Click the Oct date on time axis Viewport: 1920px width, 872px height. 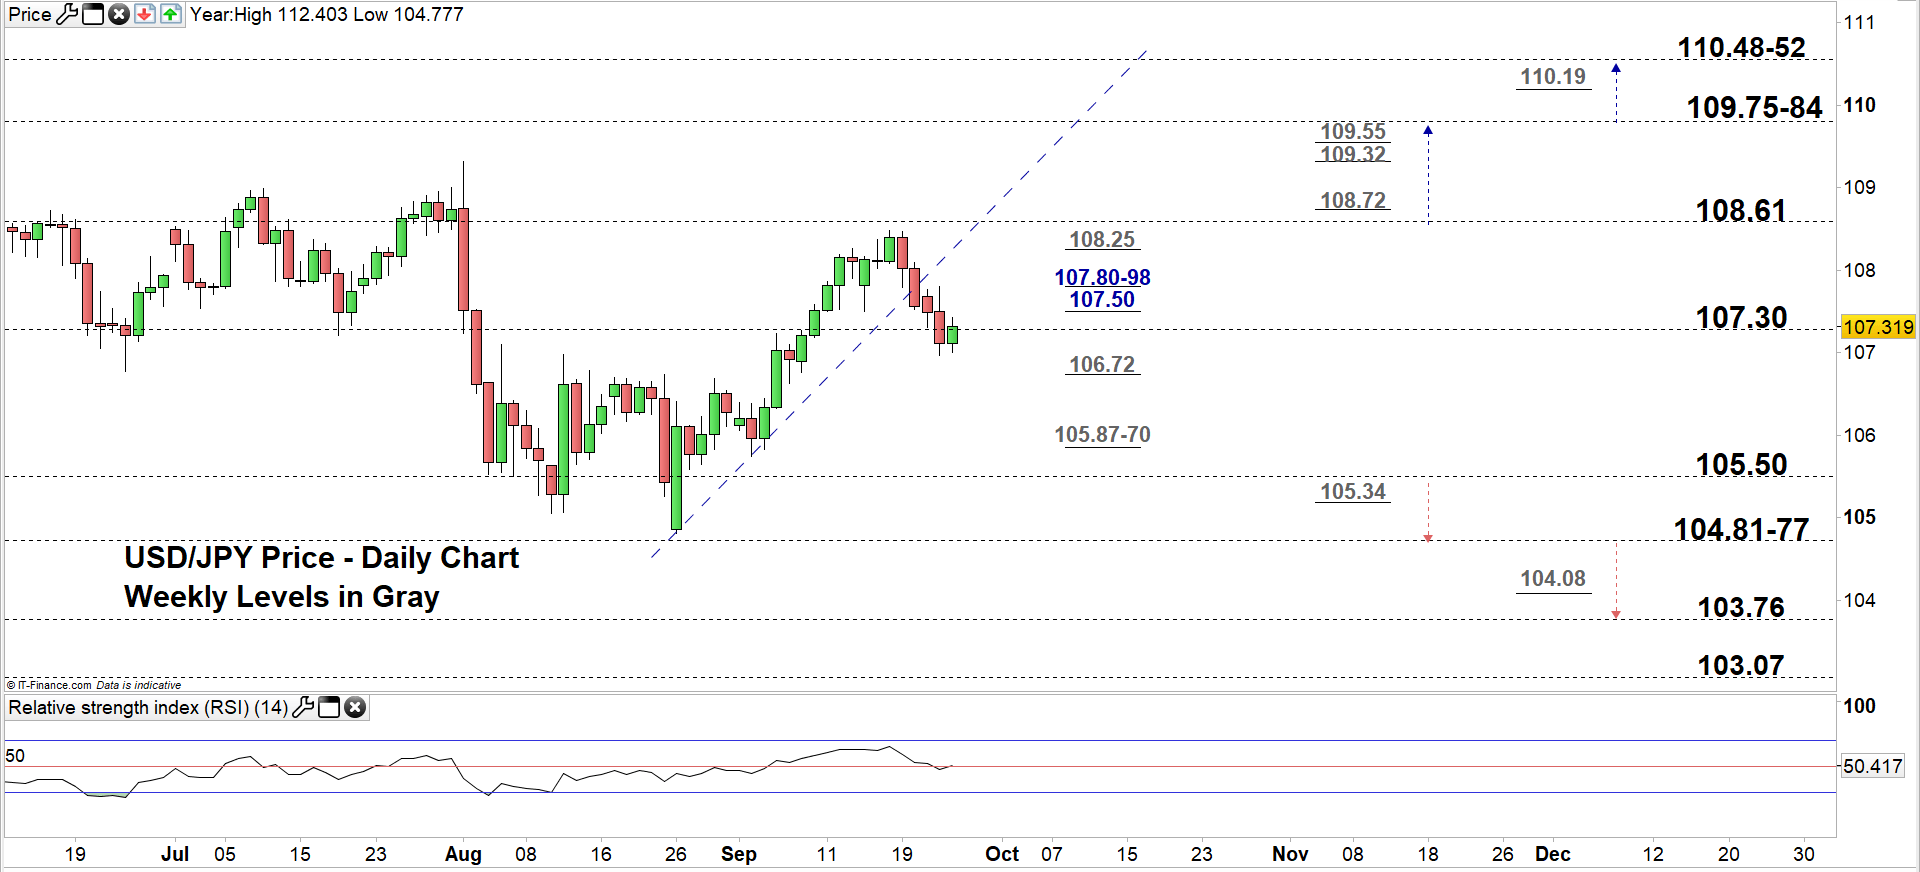[1001, 854]
